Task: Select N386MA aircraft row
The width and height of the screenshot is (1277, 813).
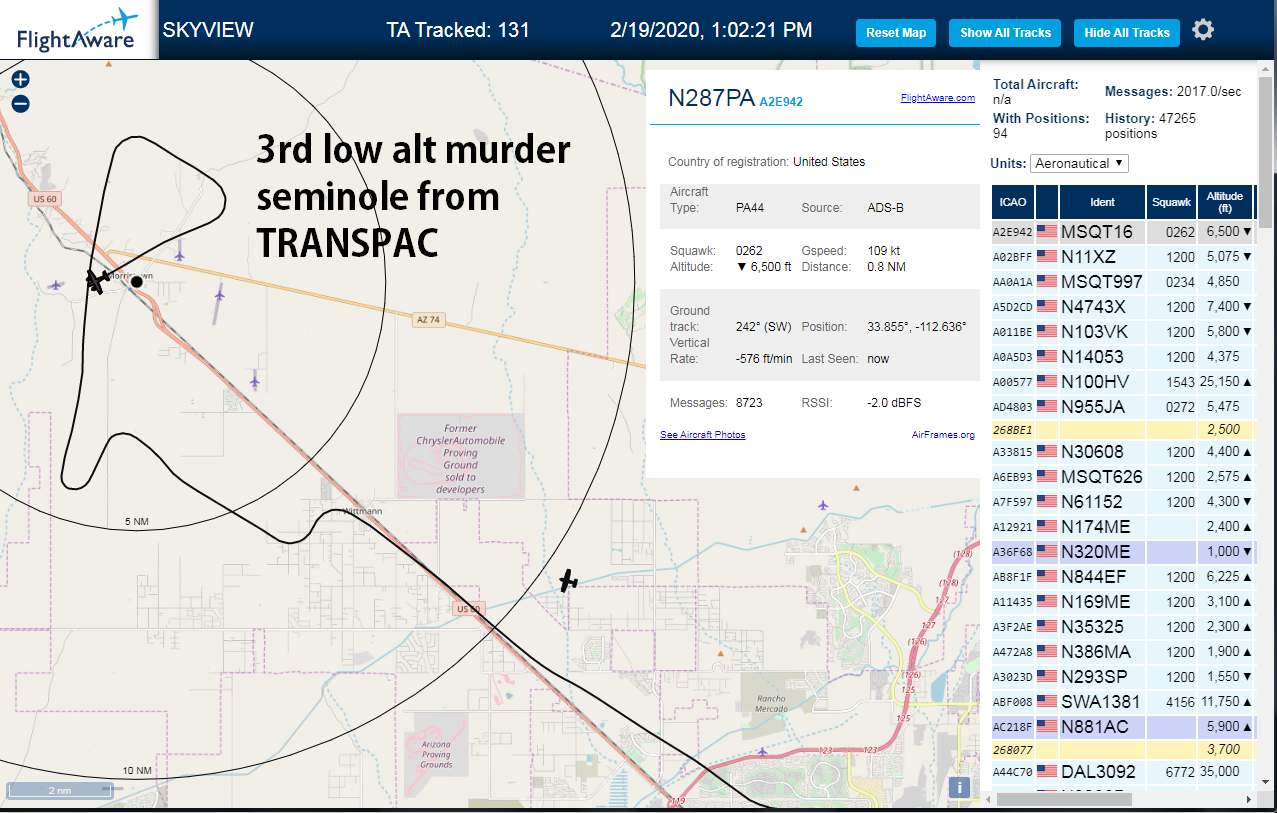Action: [1122, 652]
